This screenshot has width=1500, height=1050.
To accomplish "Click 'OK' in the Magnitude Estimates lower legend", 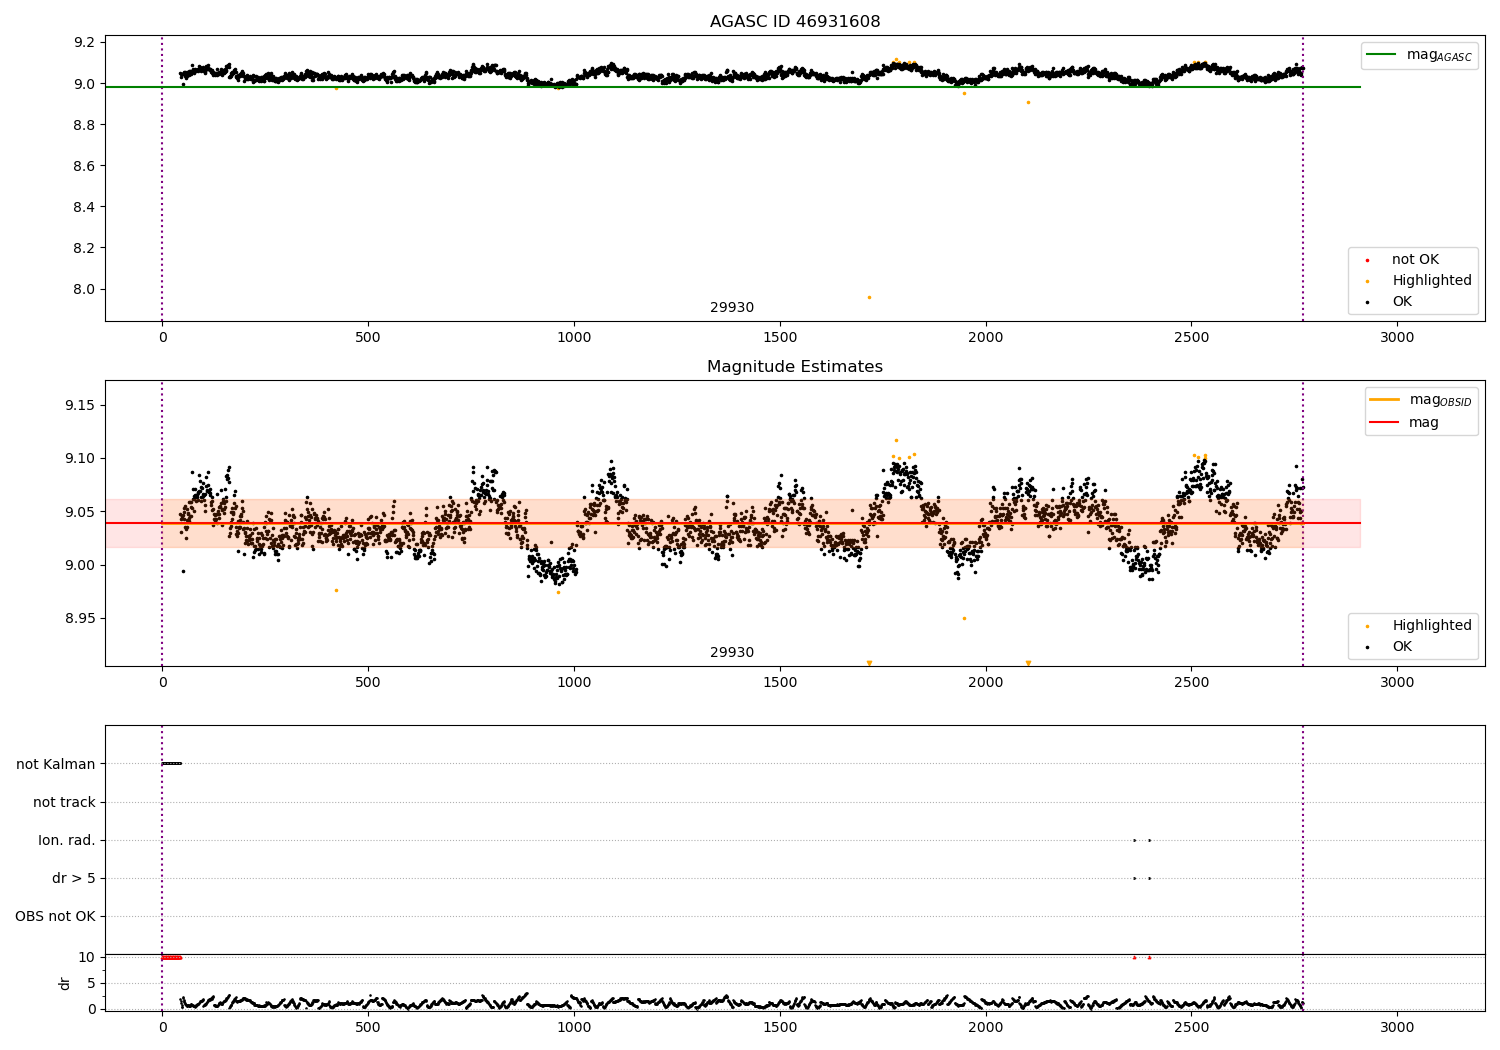I will pos(1402,647).
